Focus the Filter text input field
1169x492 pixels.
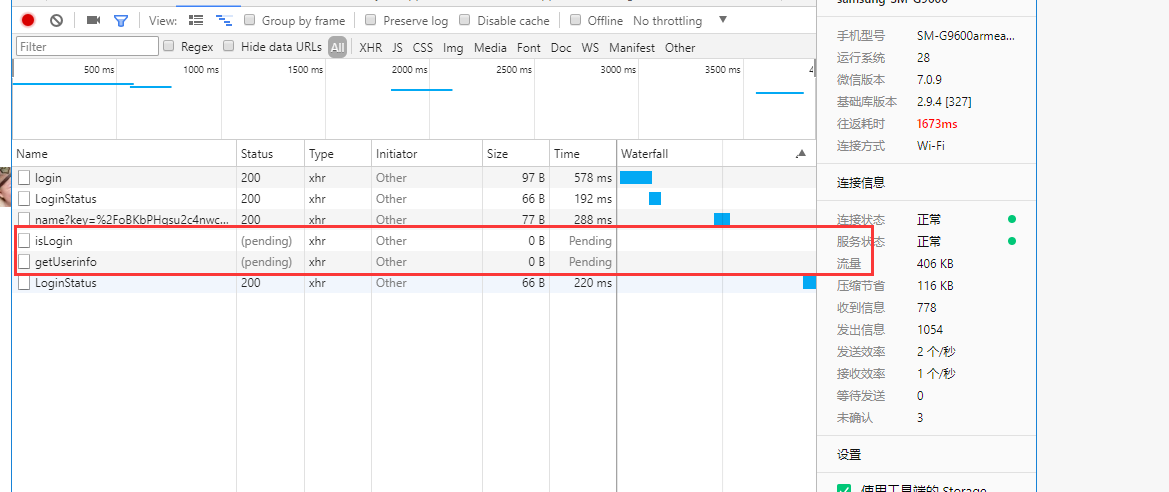click(87, 46)
